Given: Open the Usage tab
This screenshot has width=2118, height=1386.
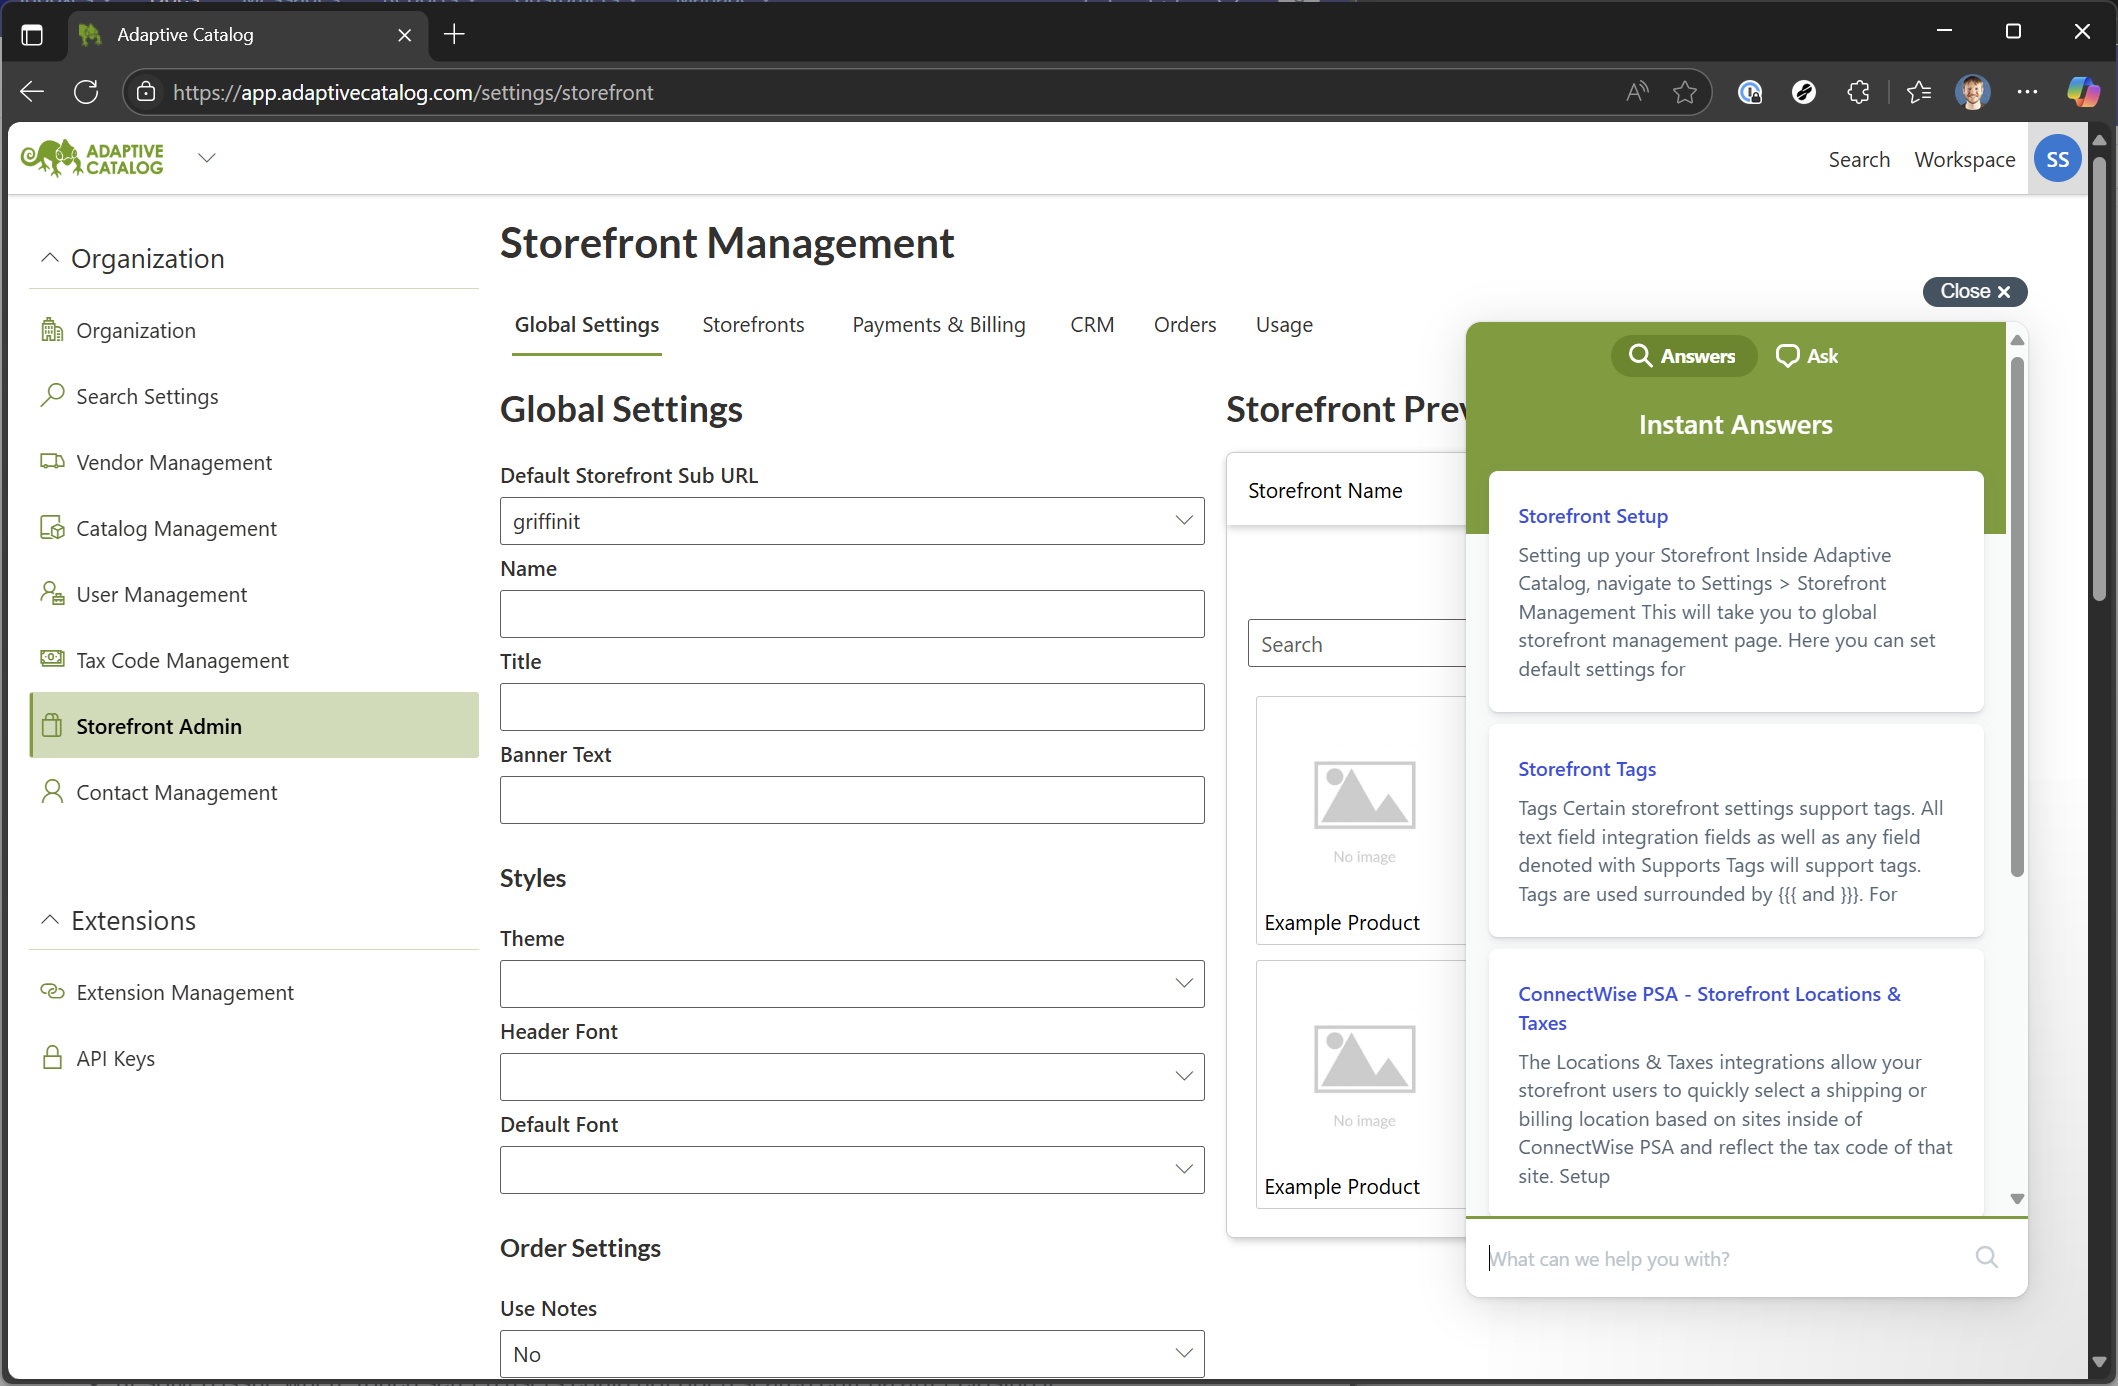Looking at the screenshot, I should [x=1284, y=325].
